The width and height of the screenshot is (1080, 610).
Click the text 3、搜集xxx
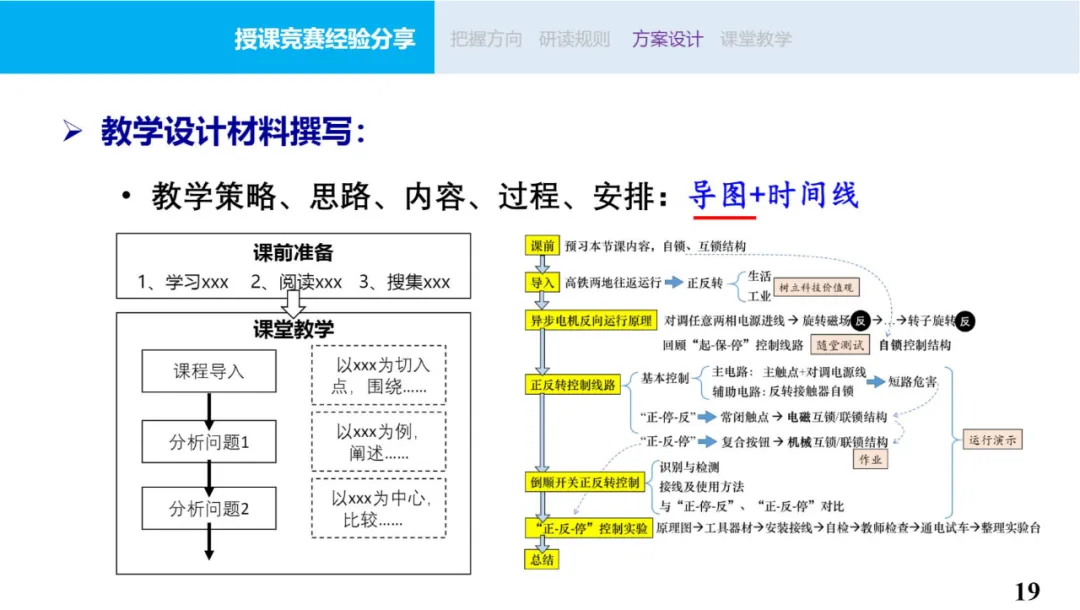[x=404, y=282]
